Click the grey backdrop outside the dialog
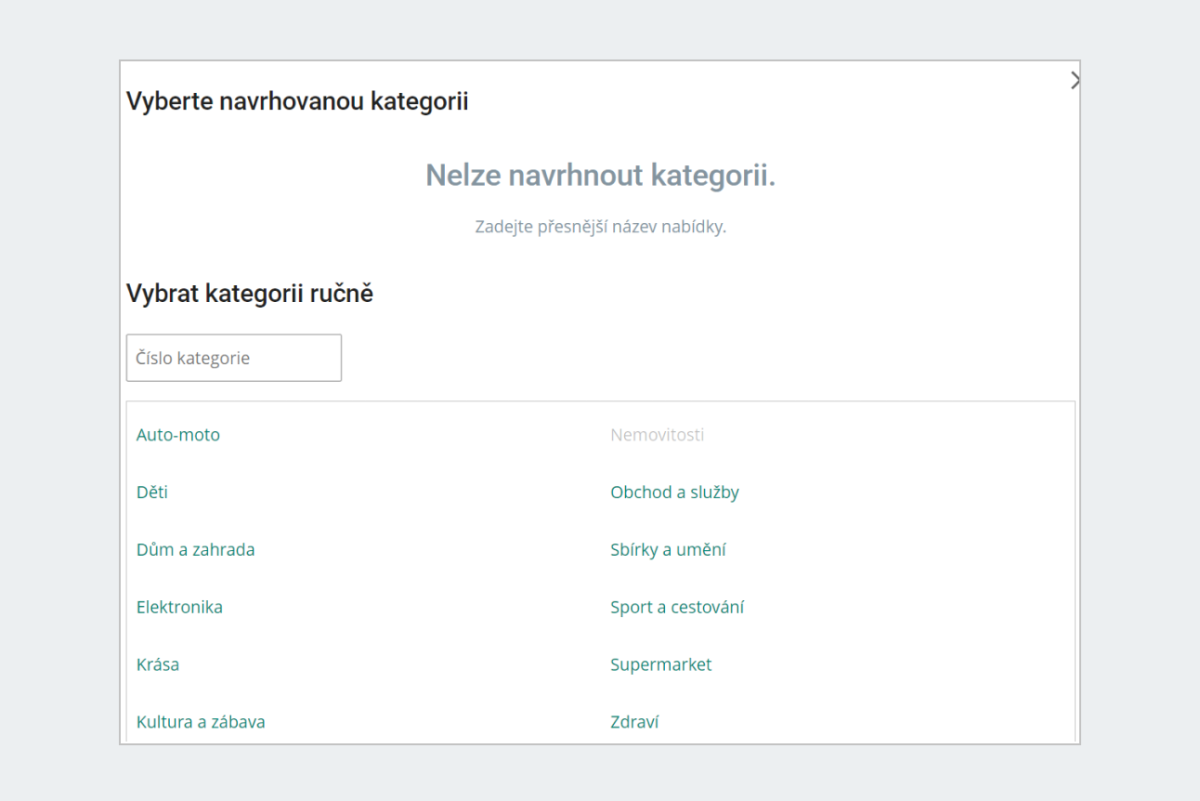 [x=60, y=400]
